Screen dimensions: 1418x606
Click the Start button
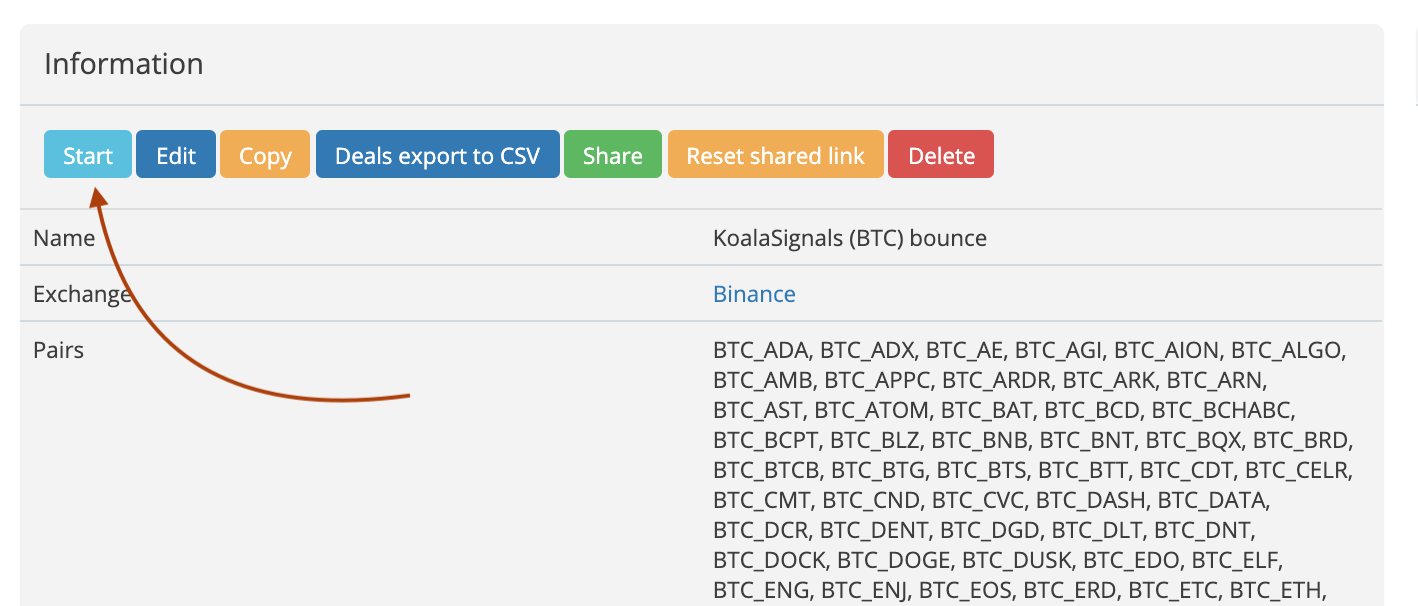[88, 155]
